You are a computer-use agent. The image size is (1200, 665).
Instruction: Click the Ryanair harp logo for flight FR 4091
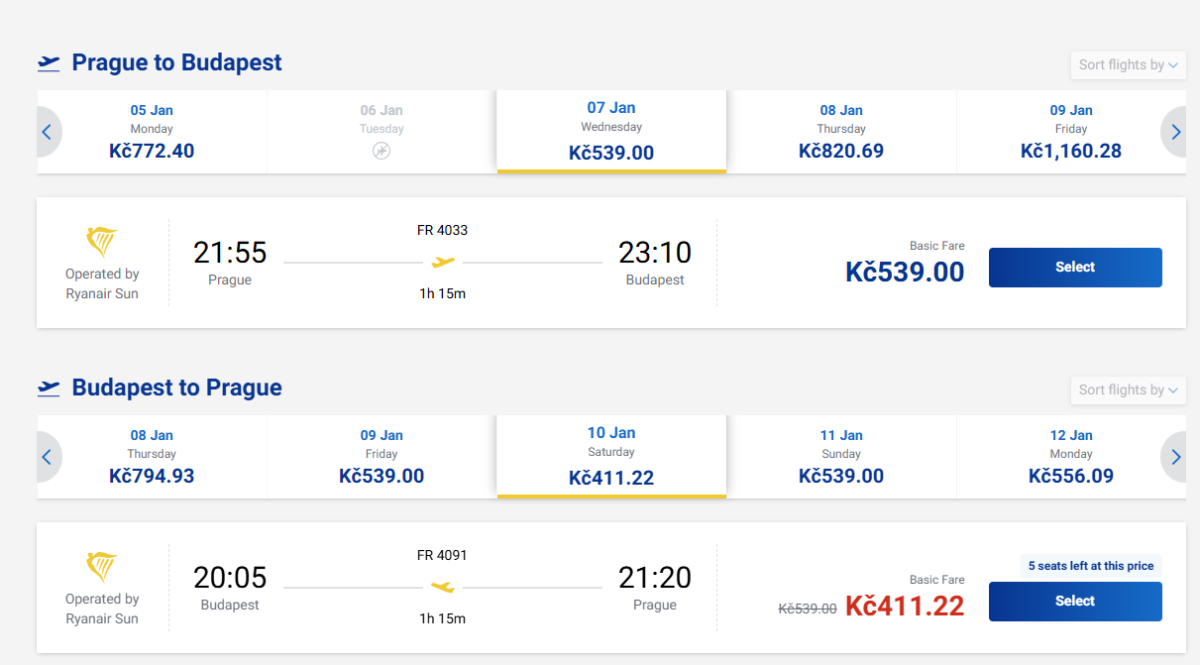102,567
